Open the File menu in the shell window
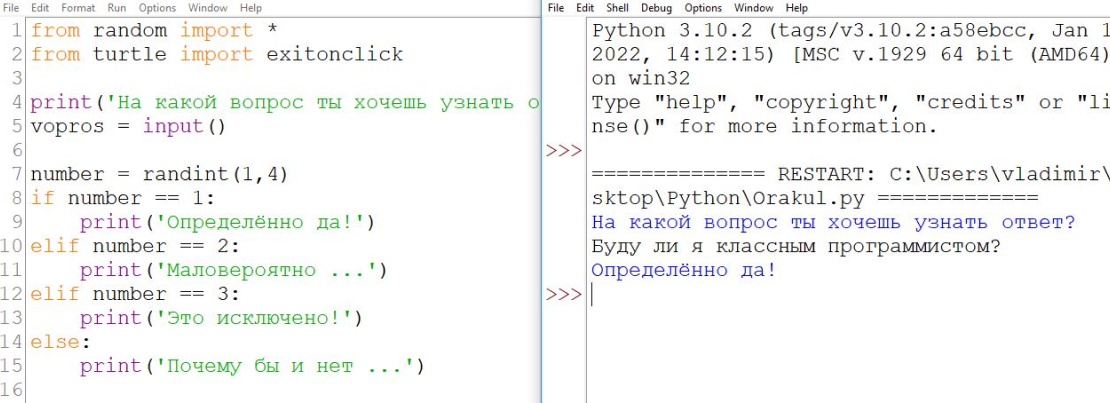Screen dimensions: 1110x403 click(556, 8)
